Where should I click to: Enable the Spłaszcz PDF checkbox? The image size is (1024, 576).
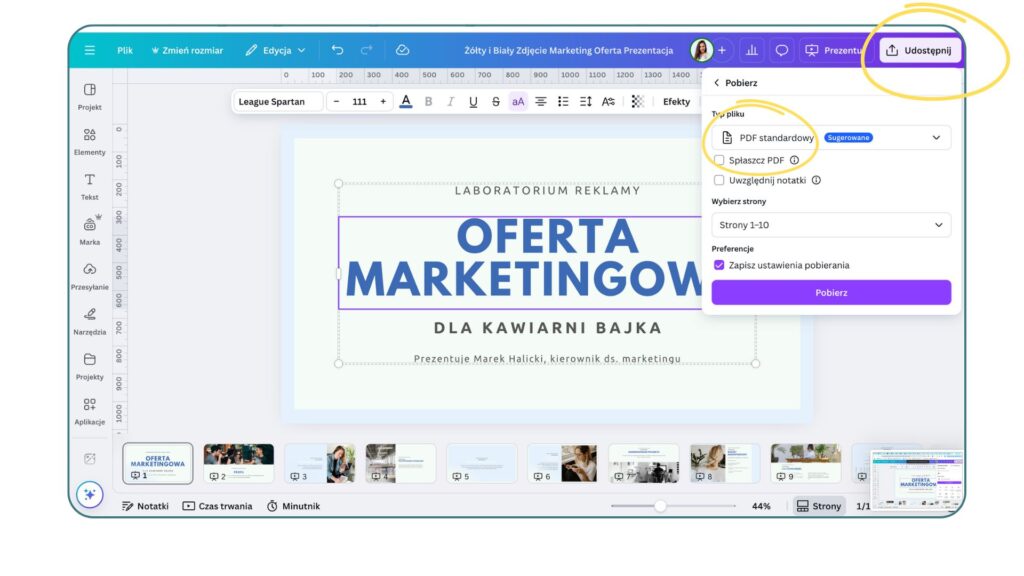[x=719, y=160]
